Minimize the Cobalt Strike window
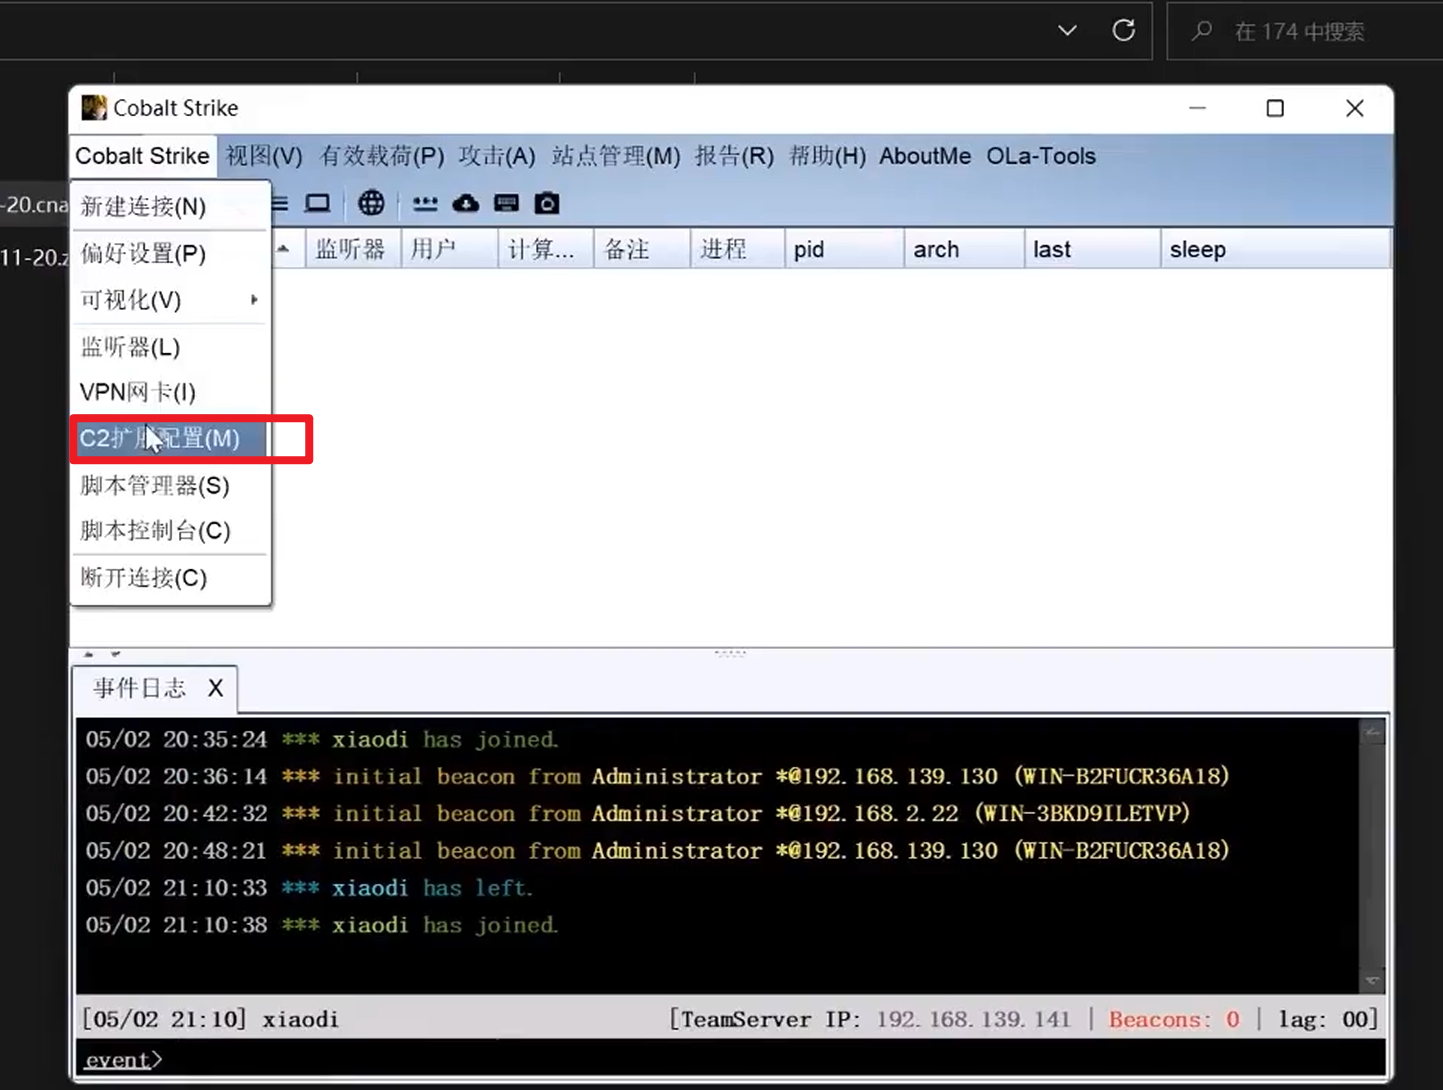Screen dimensions: 1443x1090 coord(1197,108)
